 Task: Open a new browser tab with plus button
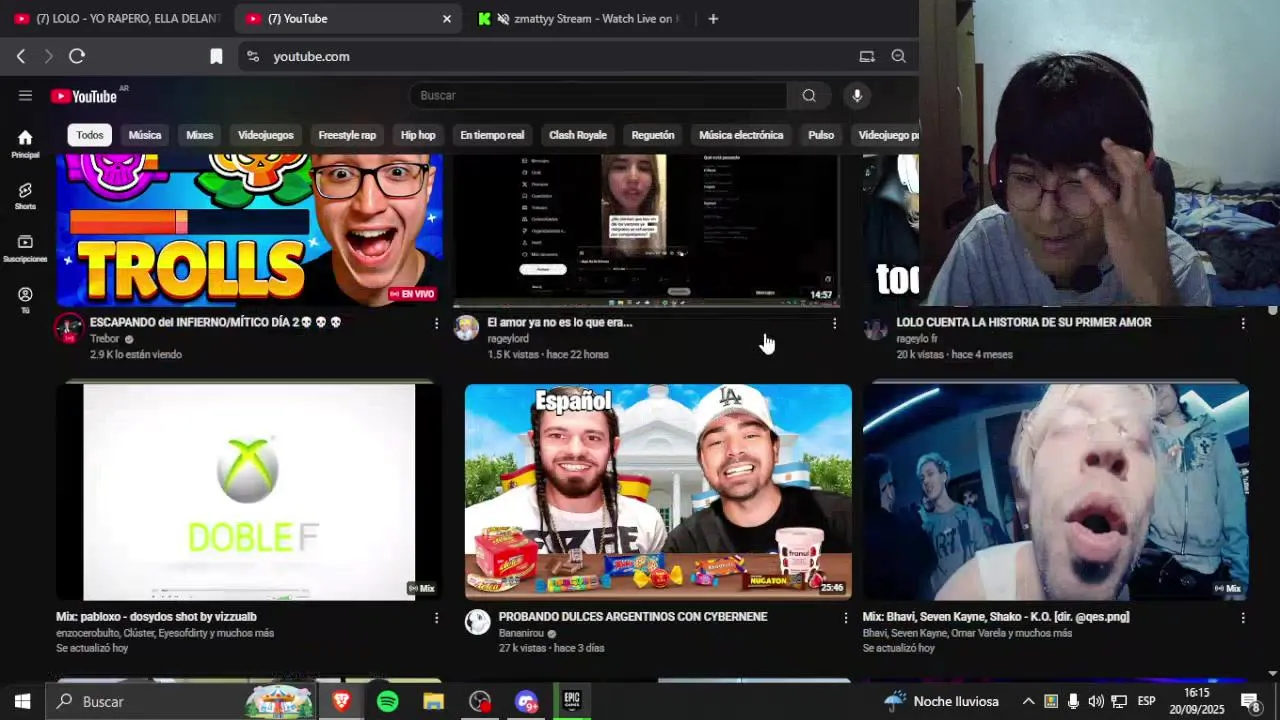tap(713, 18)
